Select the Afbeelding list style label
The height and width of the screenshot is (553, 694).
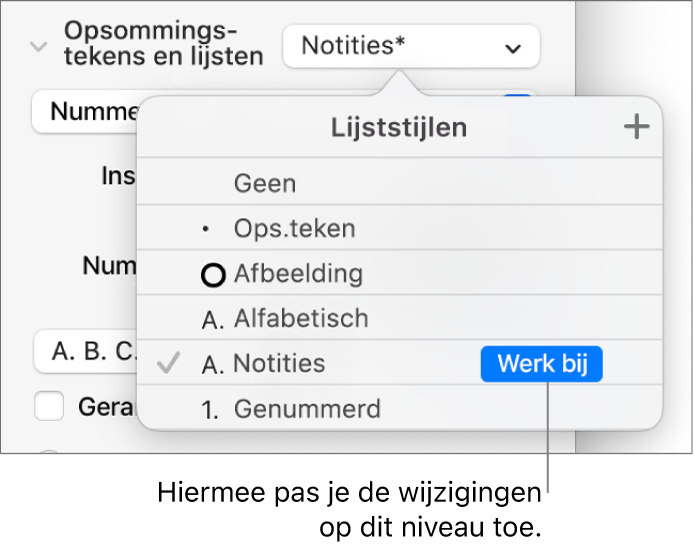pyautogui.click(x=298, y=275)
